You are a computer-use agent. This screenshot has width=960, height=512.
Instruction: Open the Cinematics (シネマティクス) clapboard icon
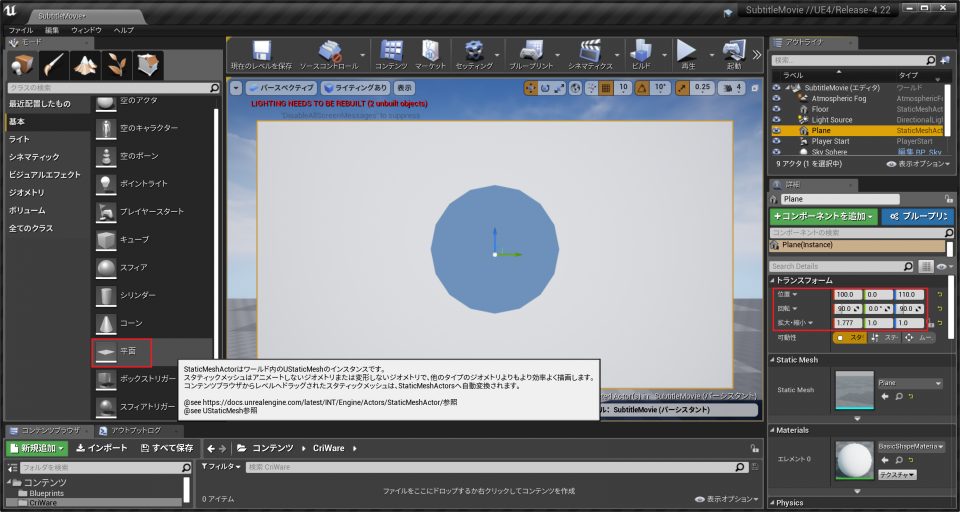[590, 55]
